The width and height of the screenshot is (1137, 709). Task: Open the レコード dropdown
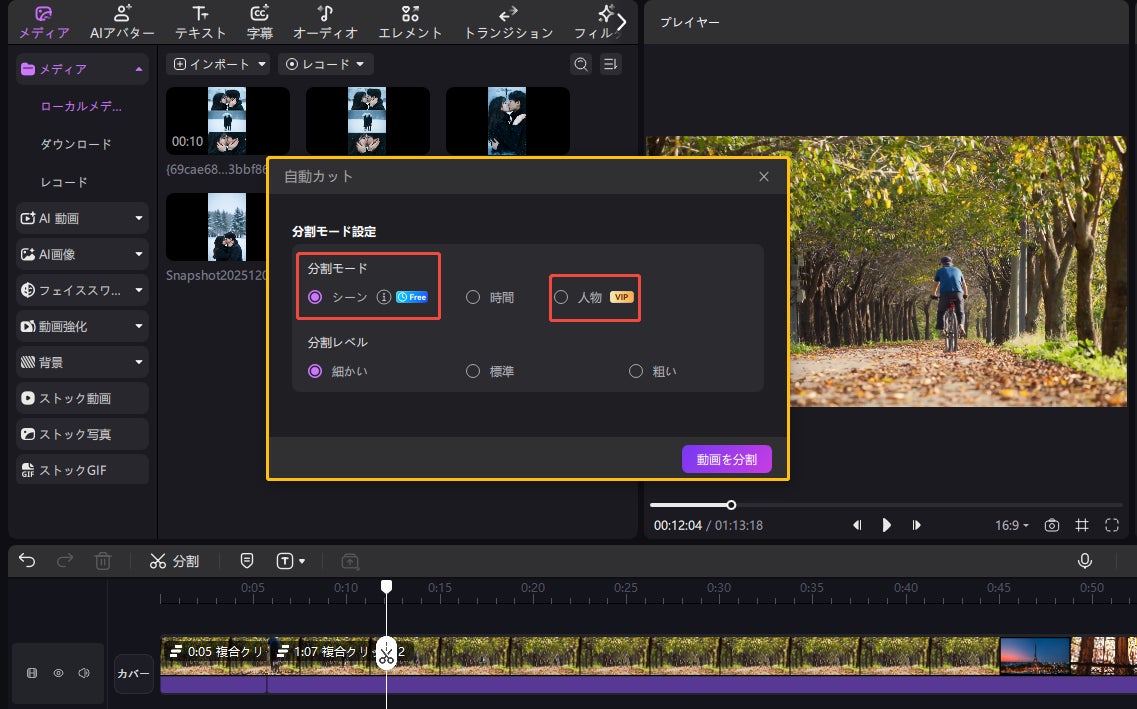click(x=324, y=64)
